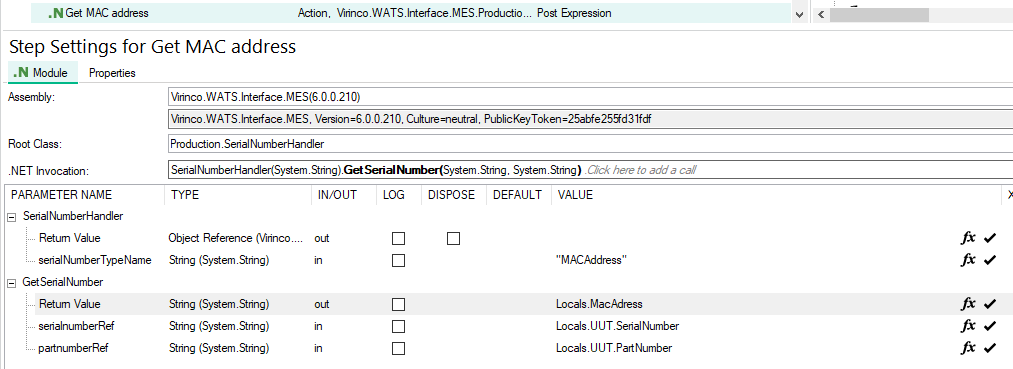Toggle Log for serialNumberTypeName parameter
The image size is (1013, 369).
(399, 260)
